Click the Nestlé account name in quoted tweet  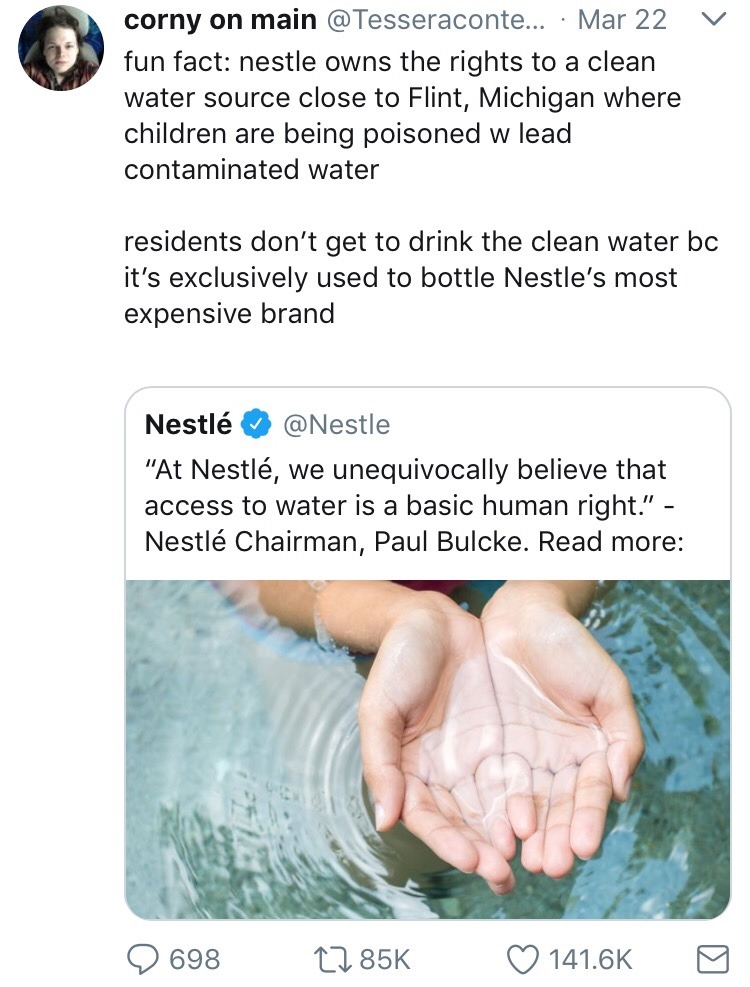click(189, 424)
